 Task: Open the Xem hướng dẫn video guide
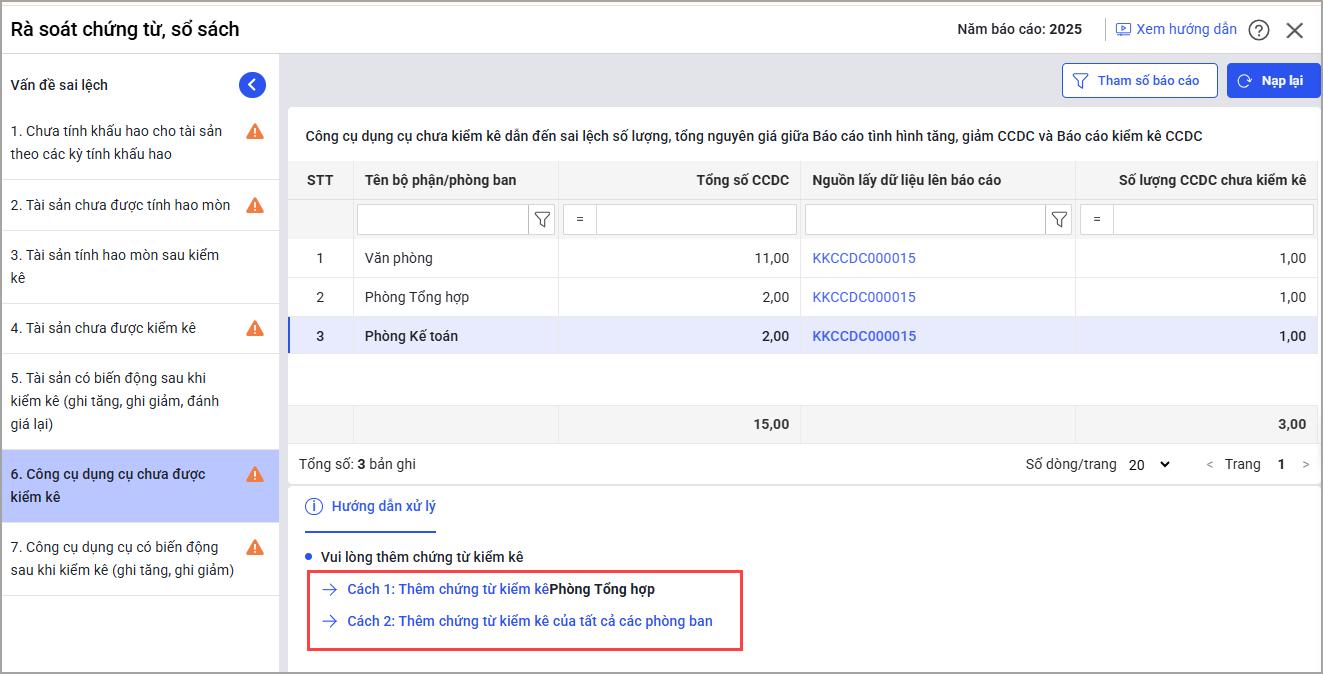pyautogui.click(x=1176, y=29)
